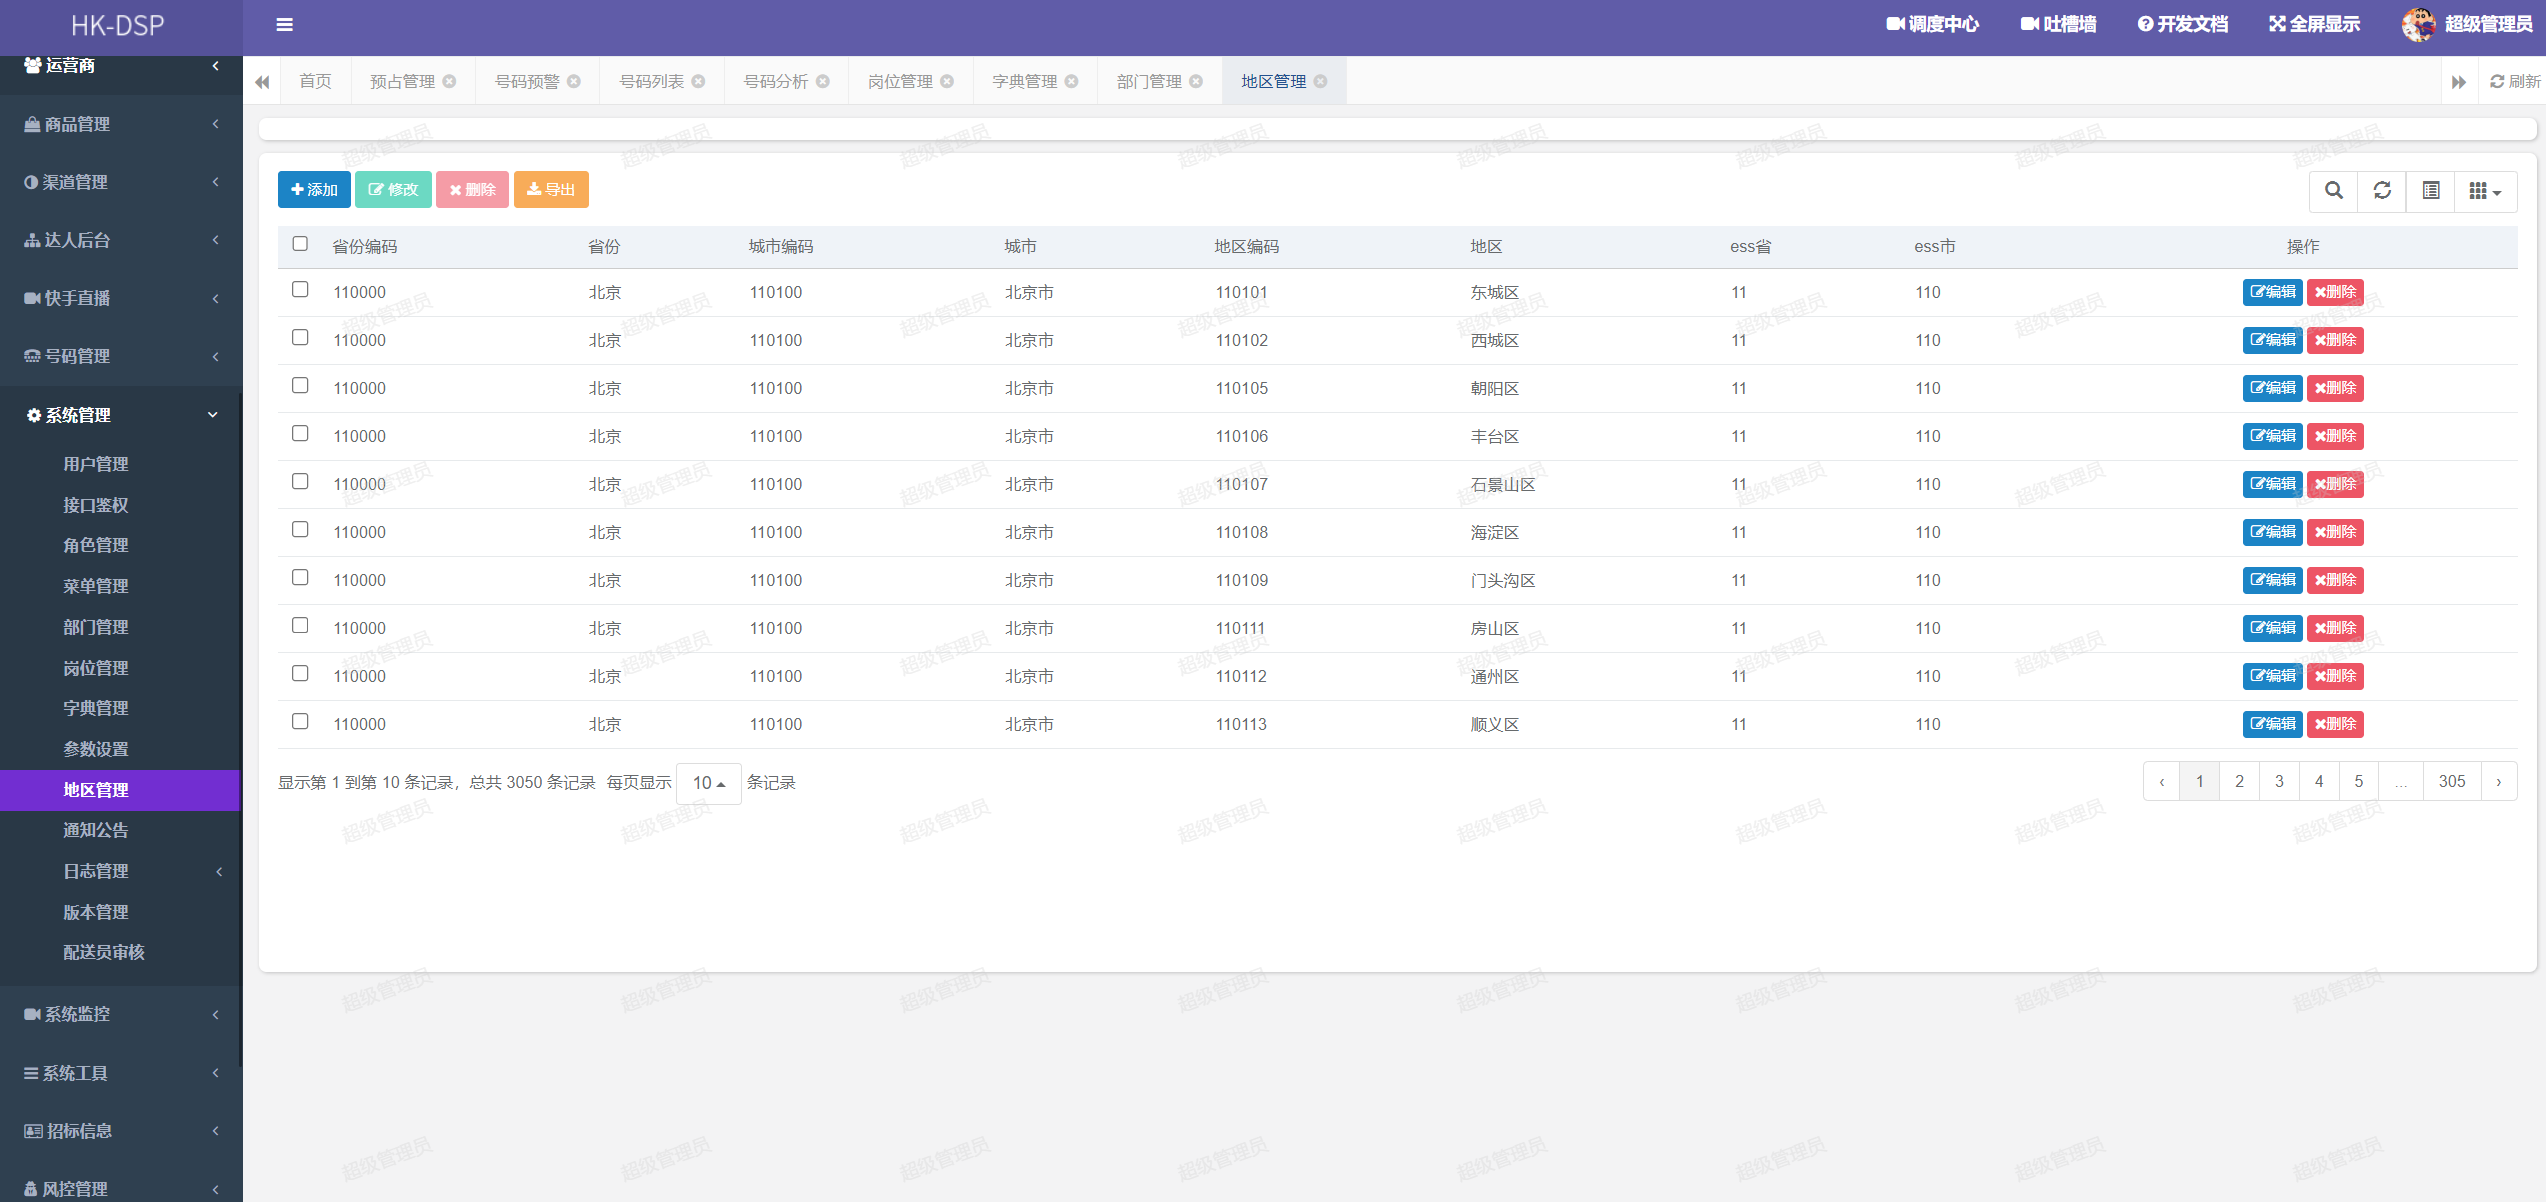The height and width of the screenshot is (1202, 2546).
Task: Check the row for 西城区
Action: tap(300, 338)
